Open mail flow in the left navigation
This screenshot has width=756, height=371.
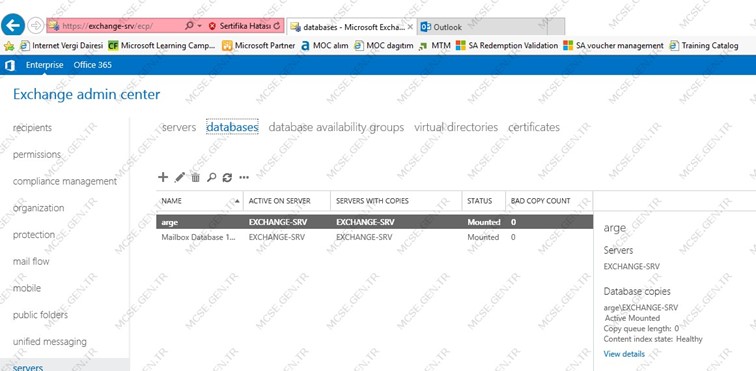pos(31,261)
